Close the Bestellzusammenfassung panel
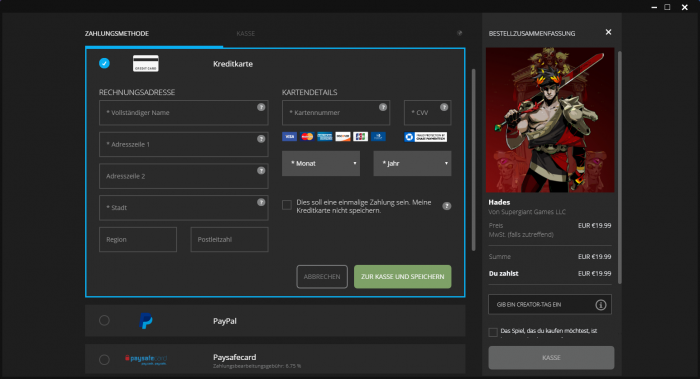 click(x=608, y=32)
